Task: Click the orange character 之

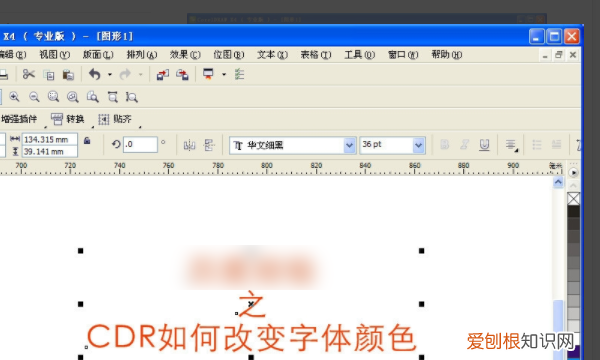Action: 252,304
